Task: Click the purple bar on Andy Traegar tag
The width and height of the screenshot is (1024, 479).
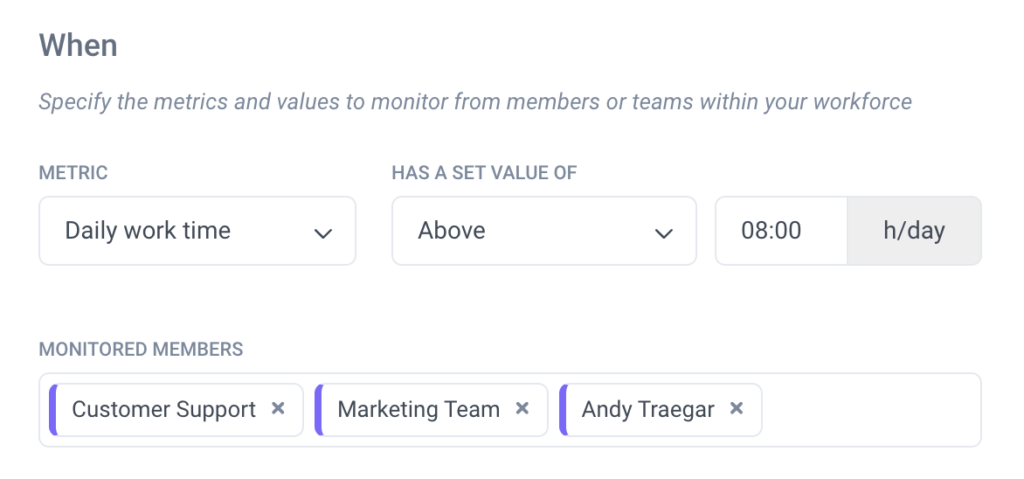Action: 563,410
